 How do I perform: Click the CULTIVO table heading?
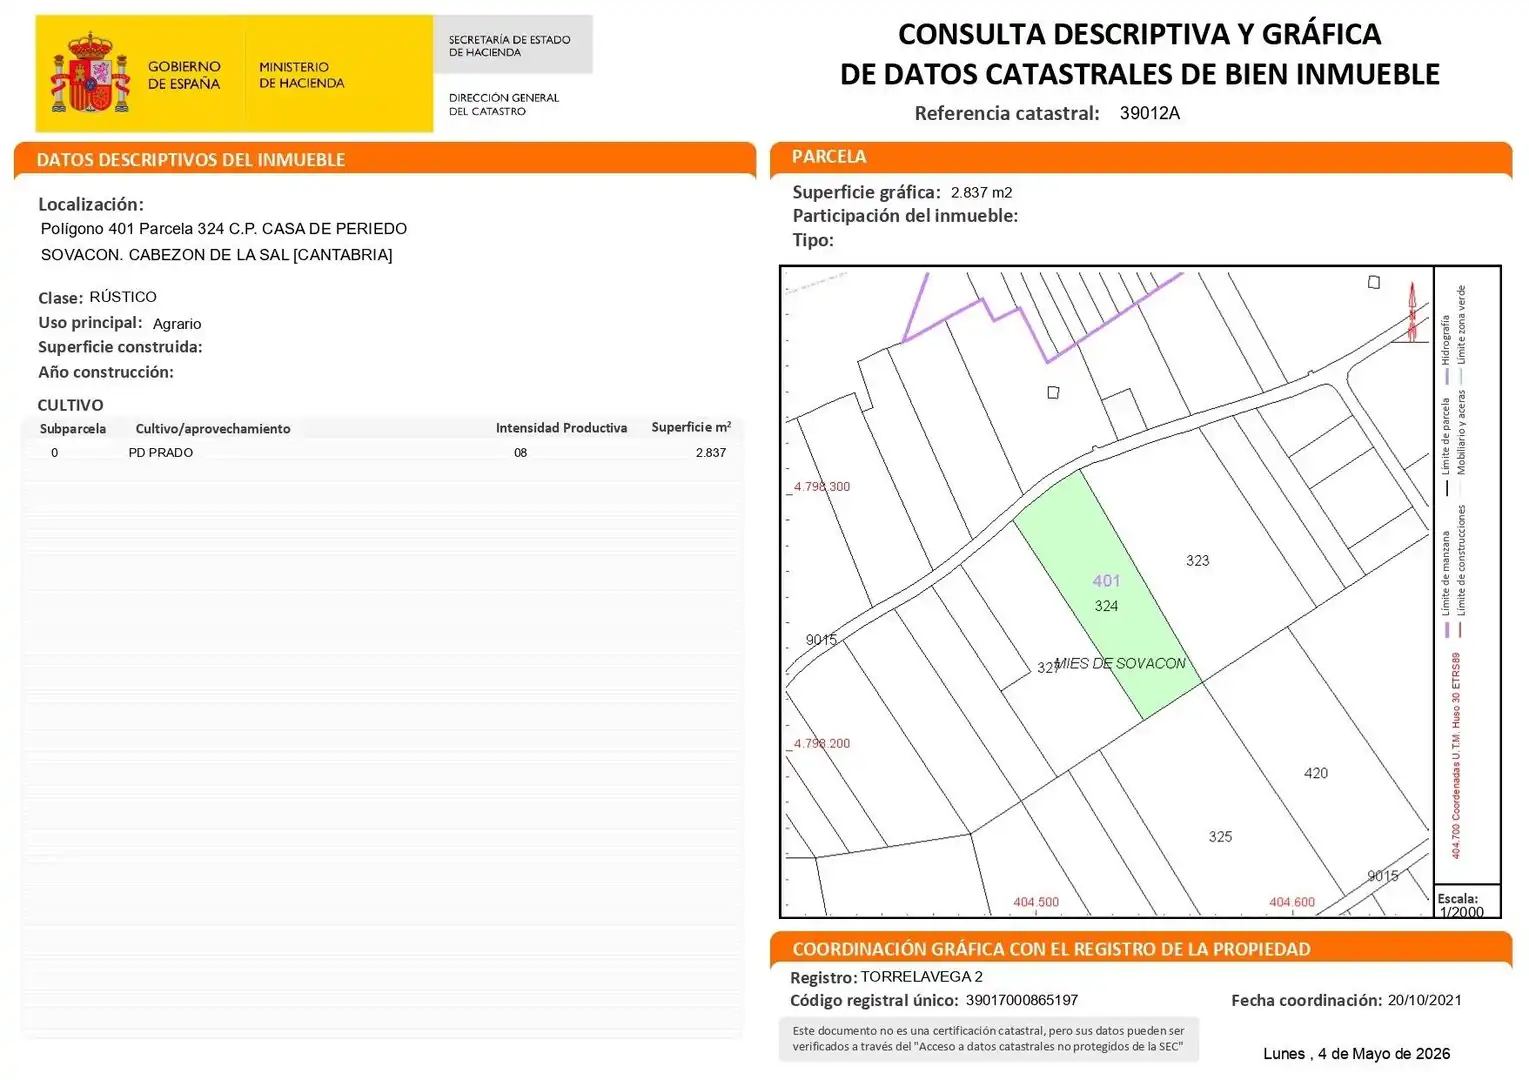point(70,405)
